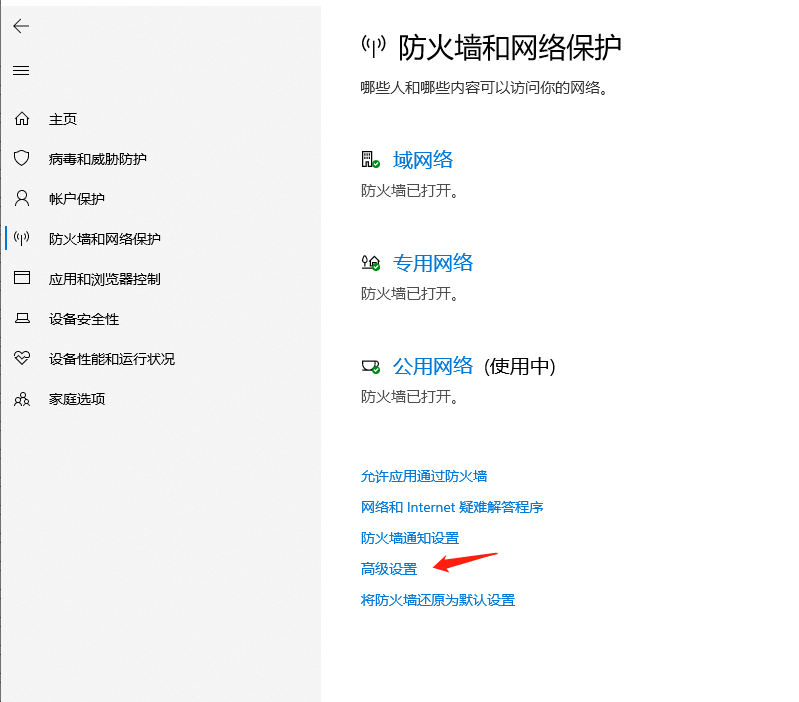Open 防火墙通知设置 link

click(410, 538)
